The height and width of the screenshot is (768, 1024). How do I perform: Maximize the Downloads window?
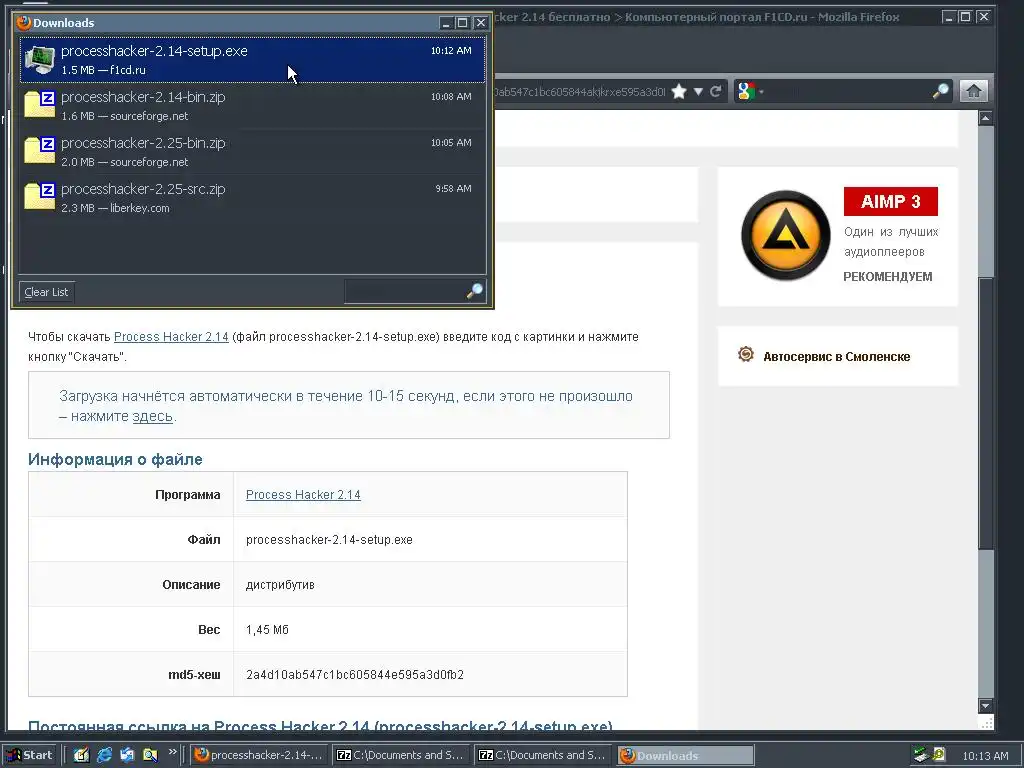(463, 23)
